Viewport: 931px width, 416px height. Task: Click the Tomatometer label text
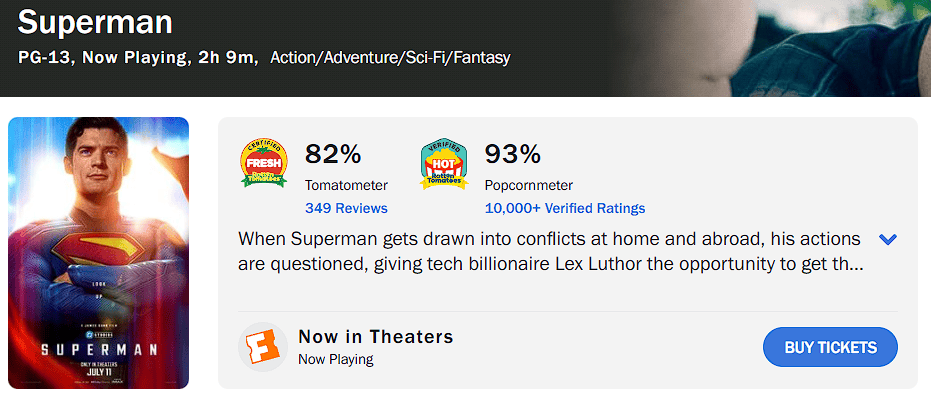[346, 185]
